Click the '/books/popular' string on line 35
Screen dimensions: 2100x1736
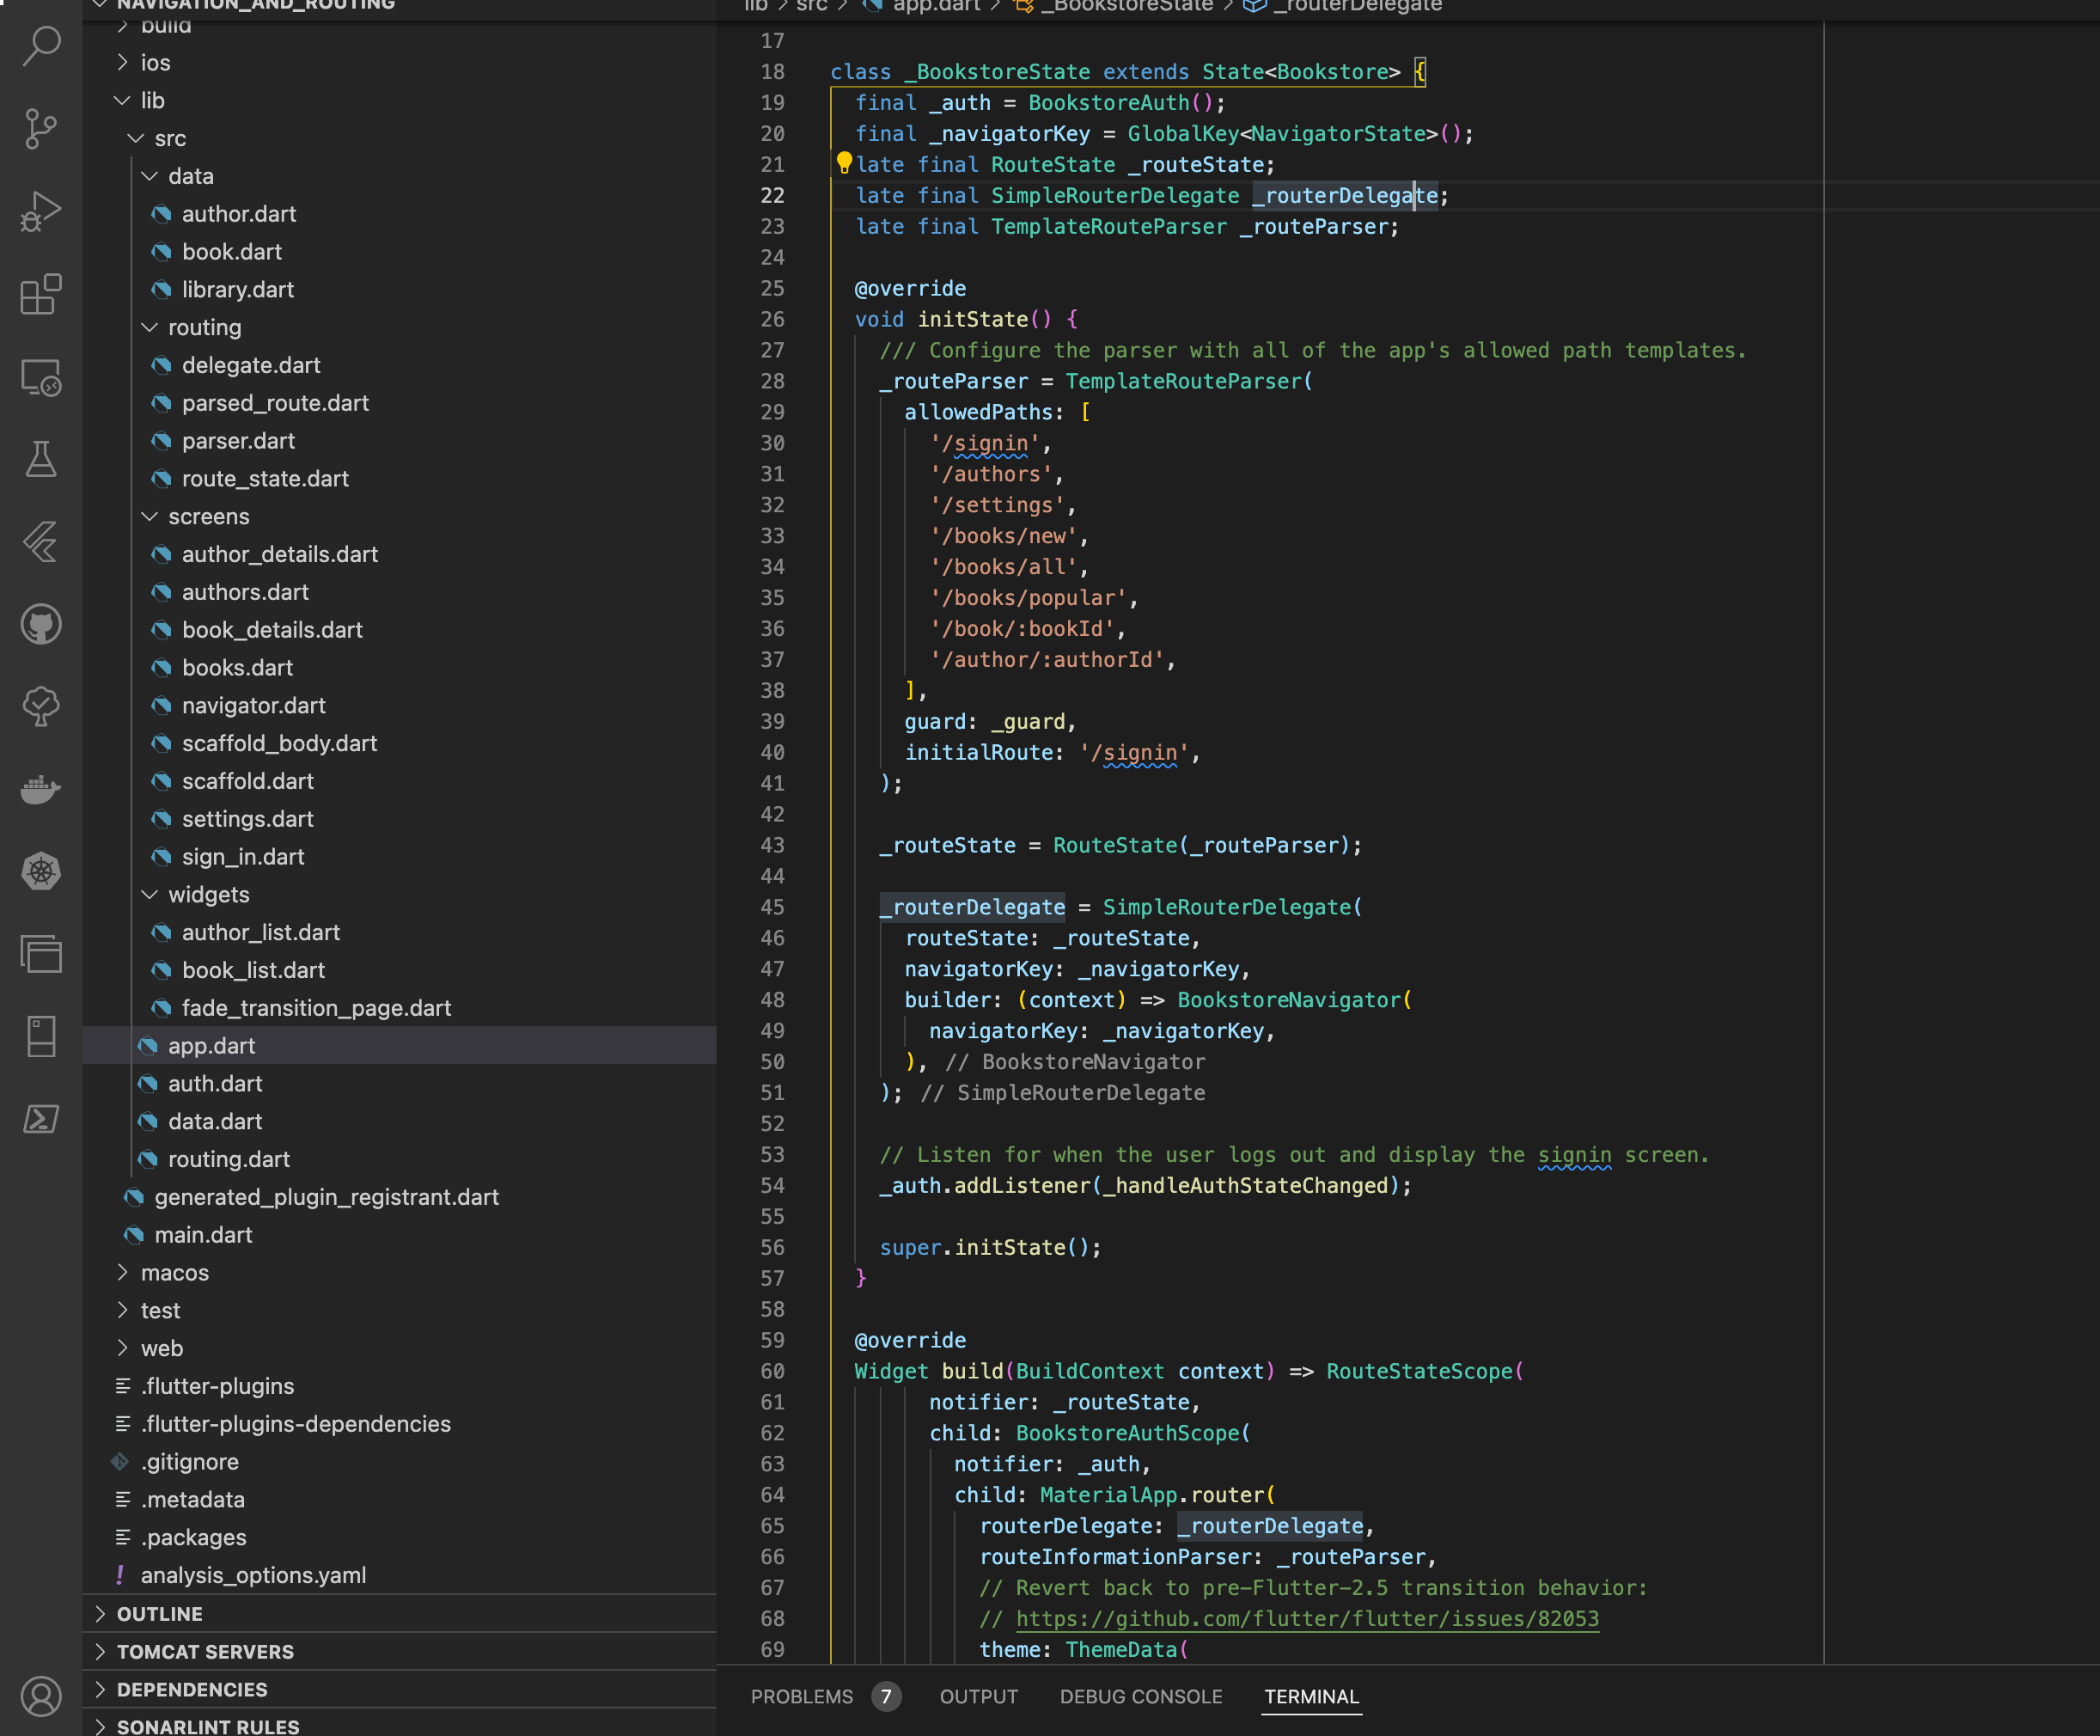coord(1028,598)
